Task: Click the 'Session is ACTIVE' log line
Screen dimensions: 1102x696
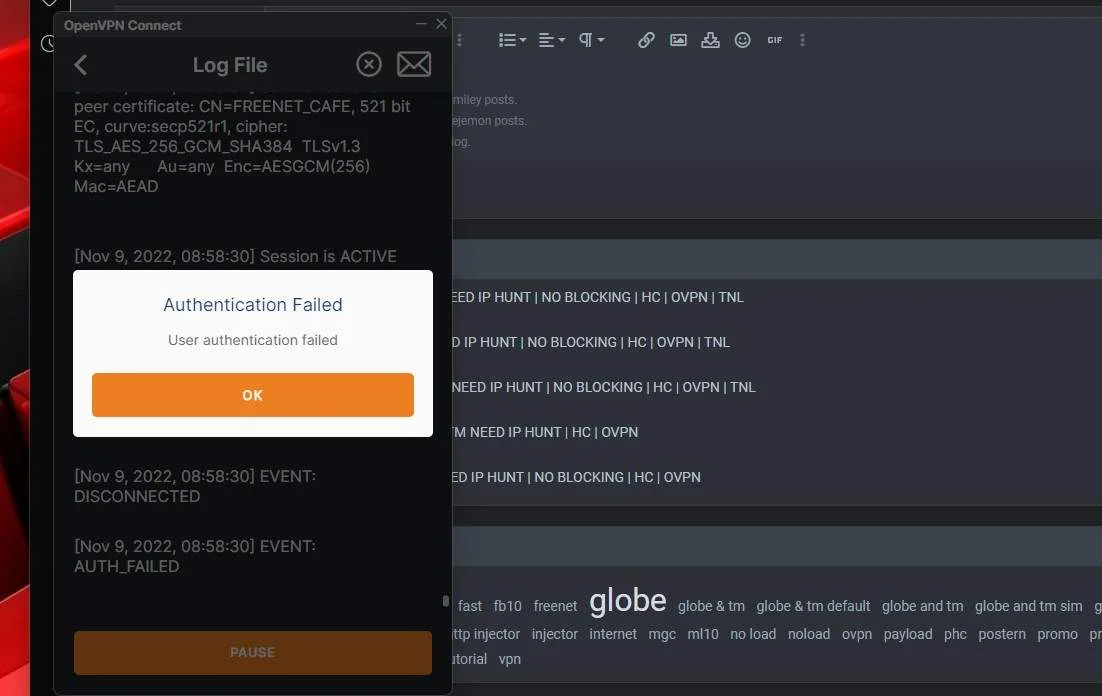Action: coord(235,257)
